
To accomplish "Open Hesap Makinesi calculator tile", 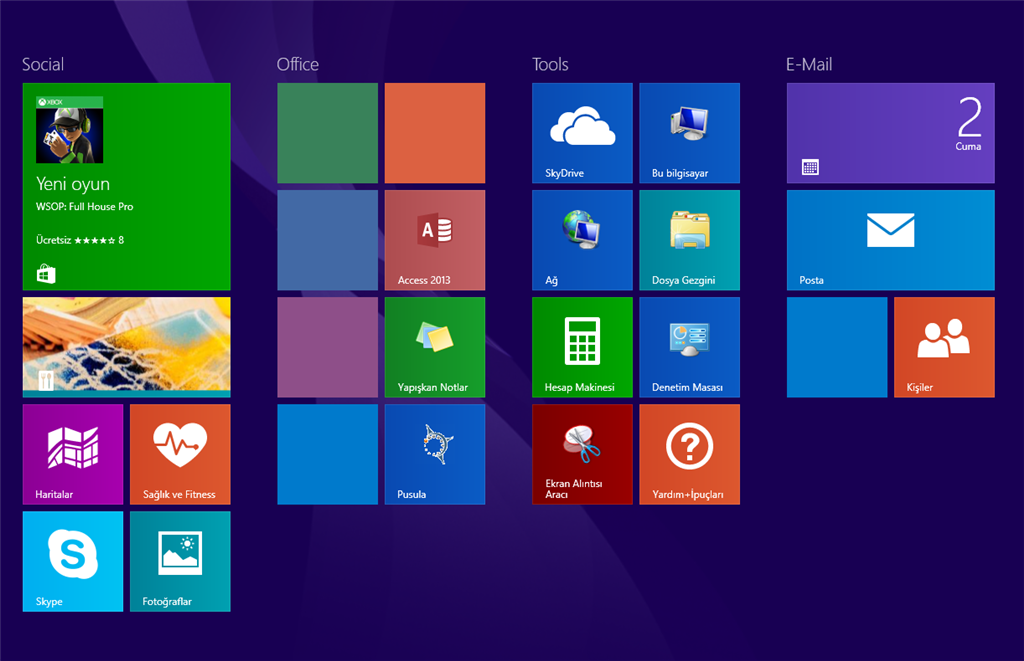I will pyautogui.click(x=582, y=347).
